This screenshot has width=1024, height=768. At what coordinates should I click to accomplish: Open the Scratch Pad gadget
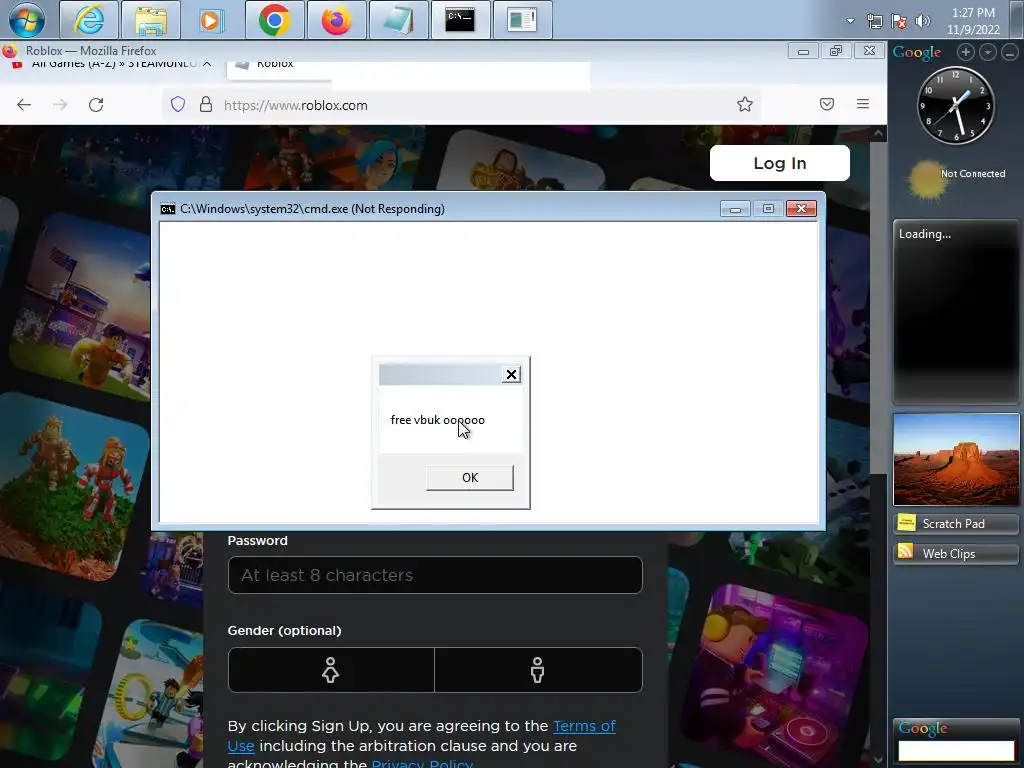(956, 523)
